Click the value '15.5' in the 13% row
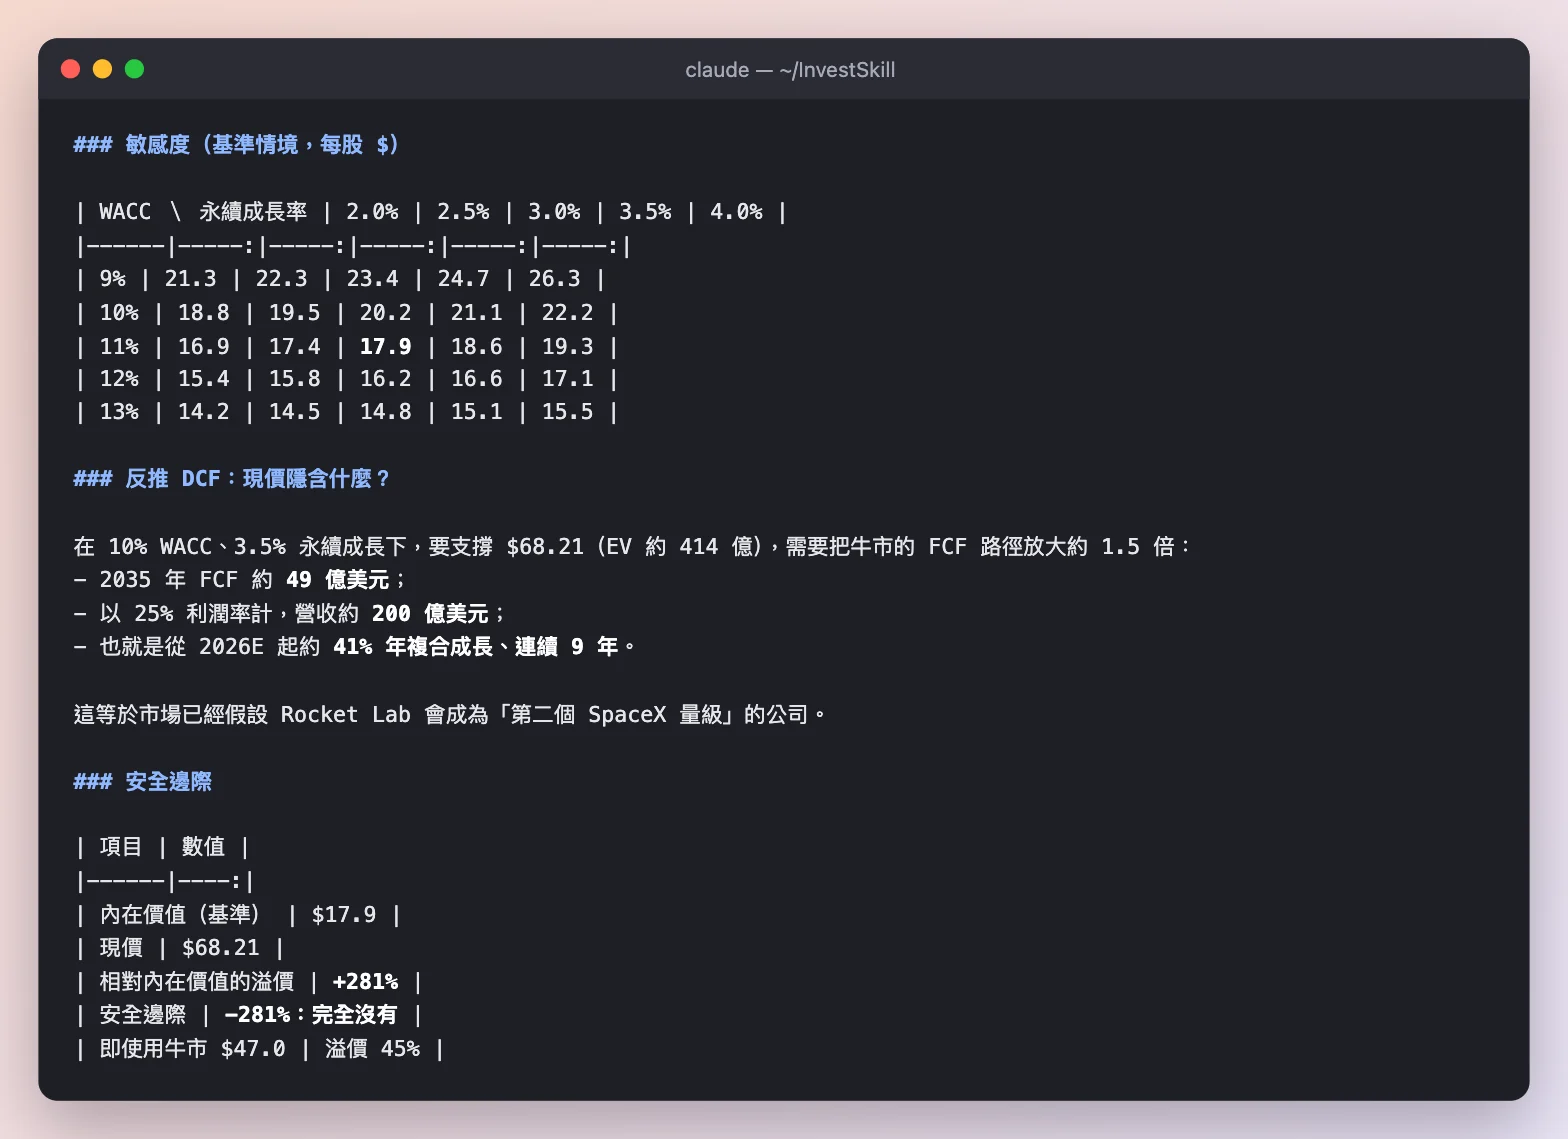Screen dimensions: 1568x1139 coord(568,412)
